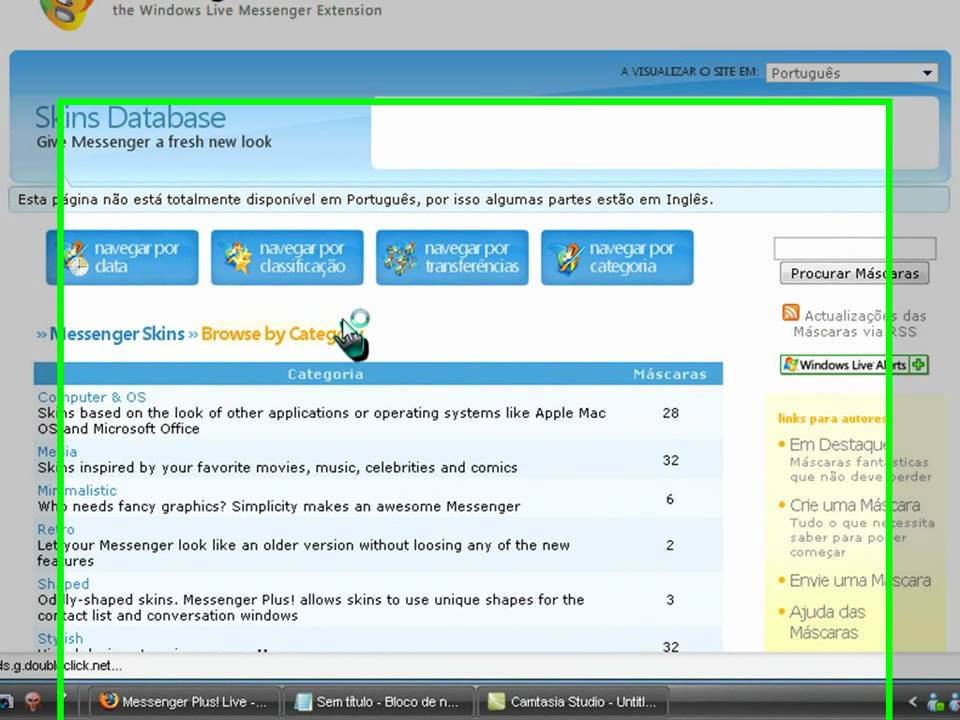Click the Procurar Máscaras button
The image size is (960, 720).
click(855, 273)
